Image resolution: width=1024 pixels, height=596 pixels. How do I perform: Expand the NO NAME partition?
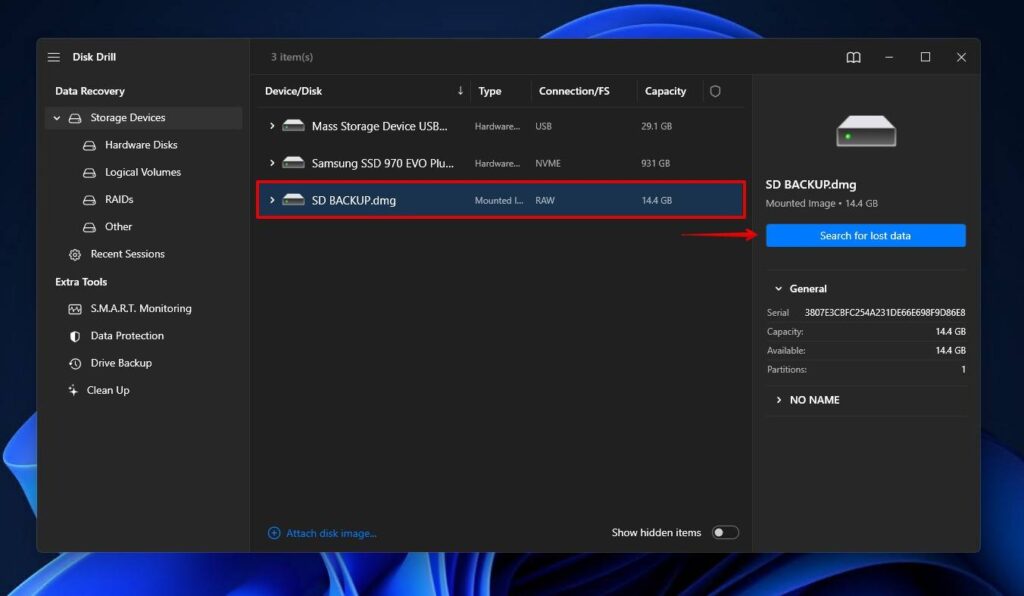pos(779,399)
